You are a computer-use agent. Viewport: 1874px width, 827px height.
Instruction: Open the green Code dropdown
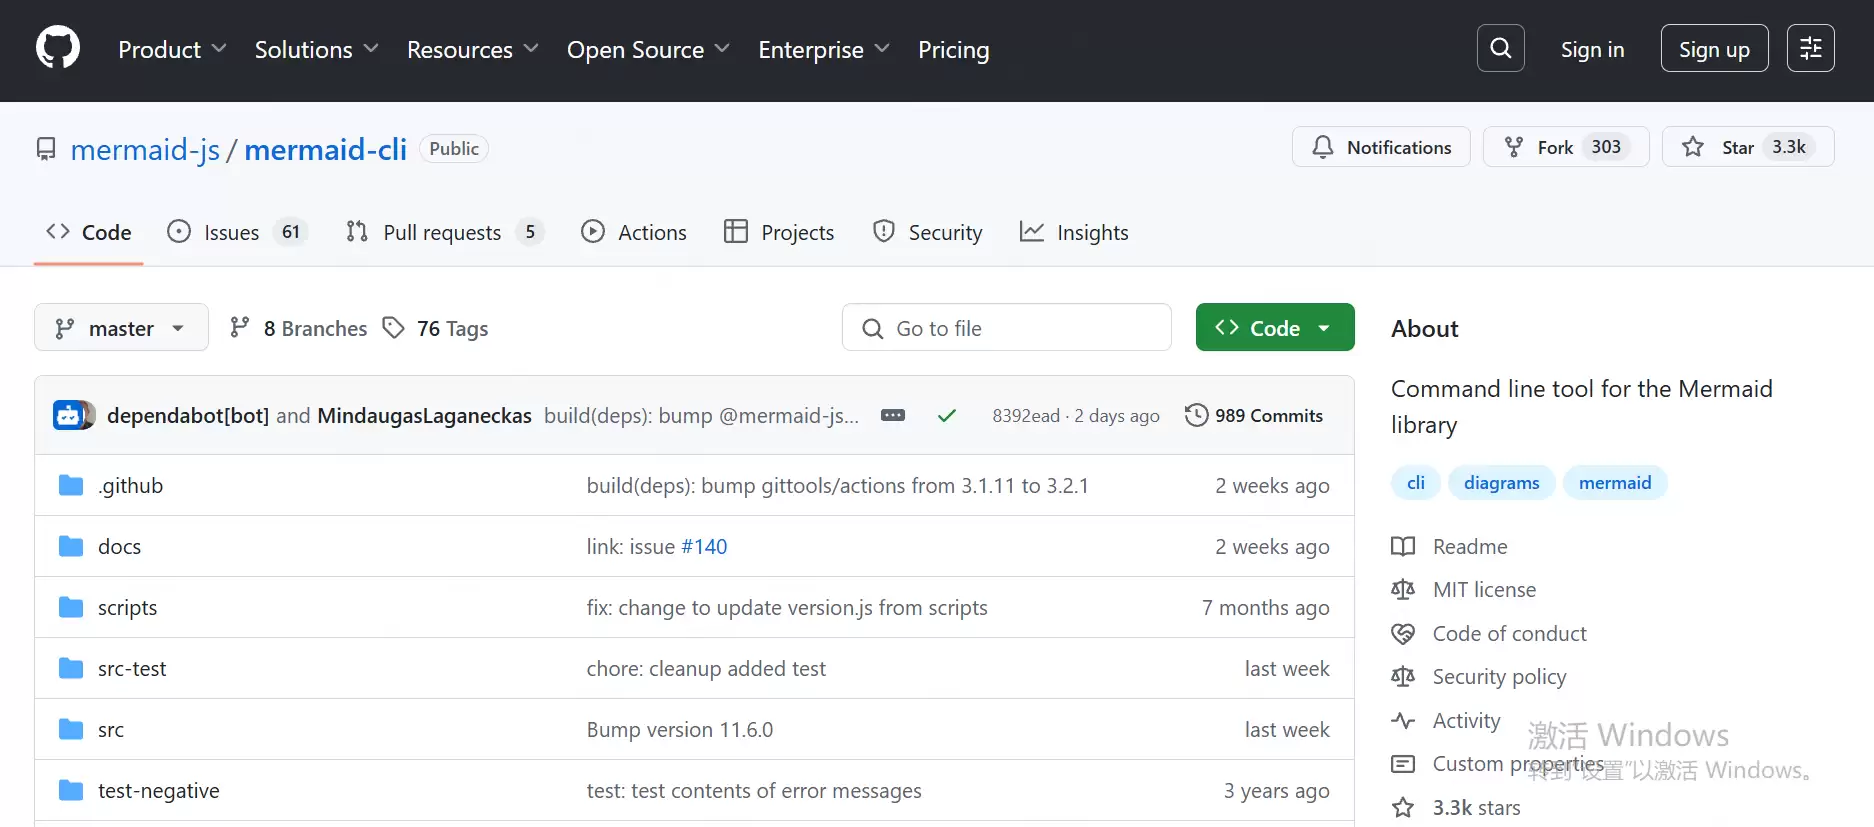click(x=1275, y=327)
